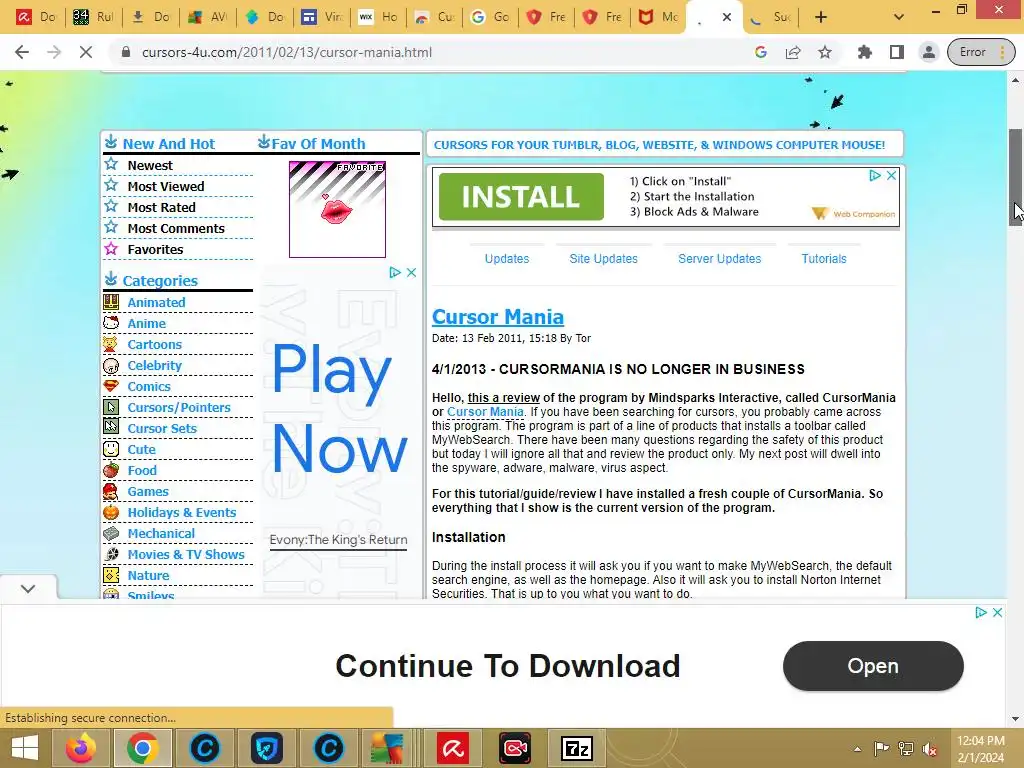Switch to the Google tab

click(x=490, y=17)
